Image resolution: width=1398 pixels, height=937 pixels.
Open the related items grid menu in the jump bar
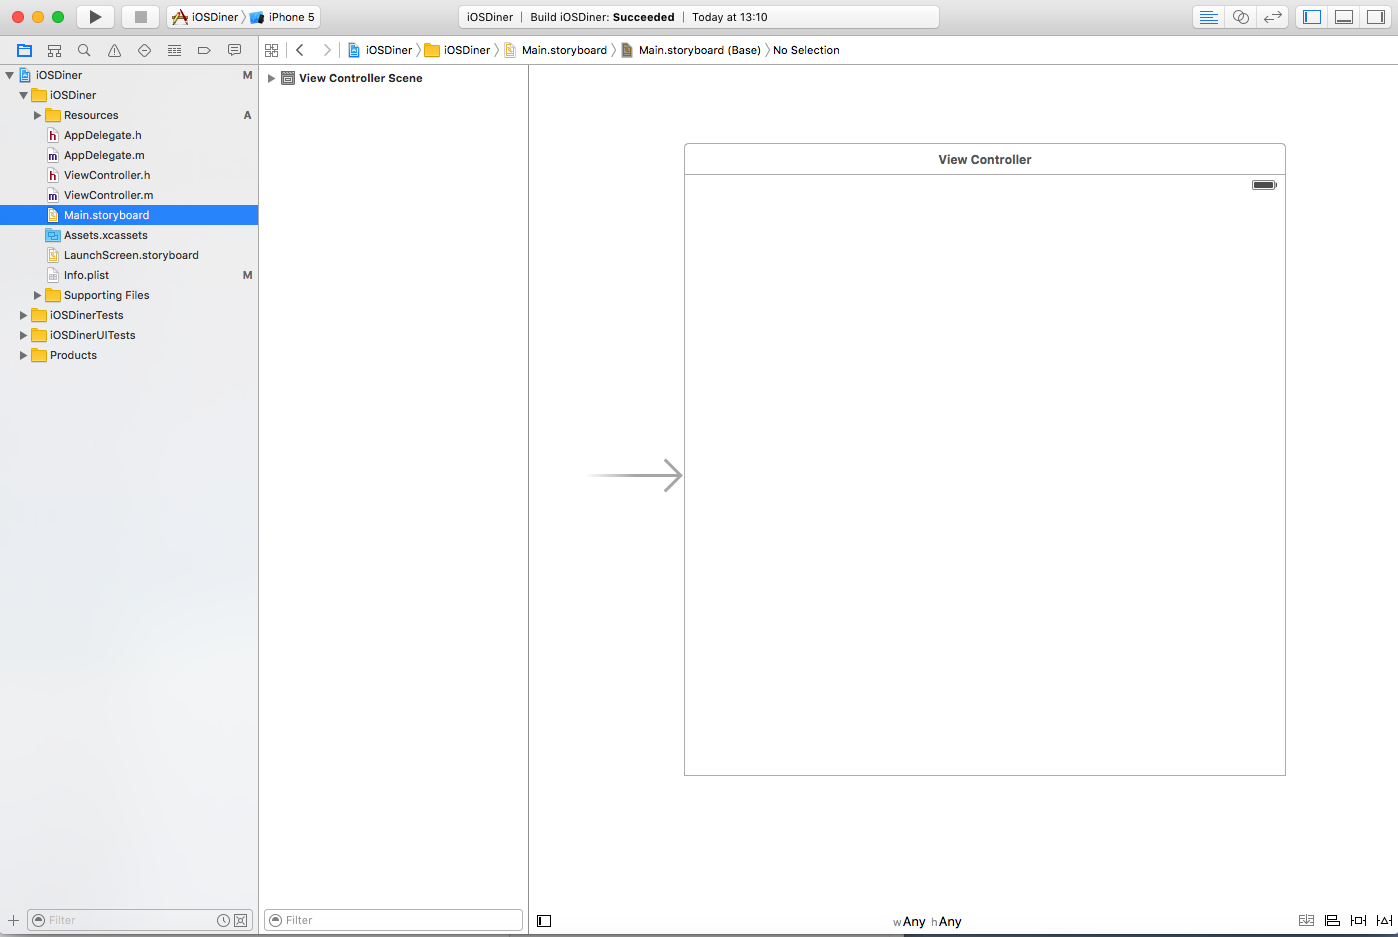tap(271, 50)
